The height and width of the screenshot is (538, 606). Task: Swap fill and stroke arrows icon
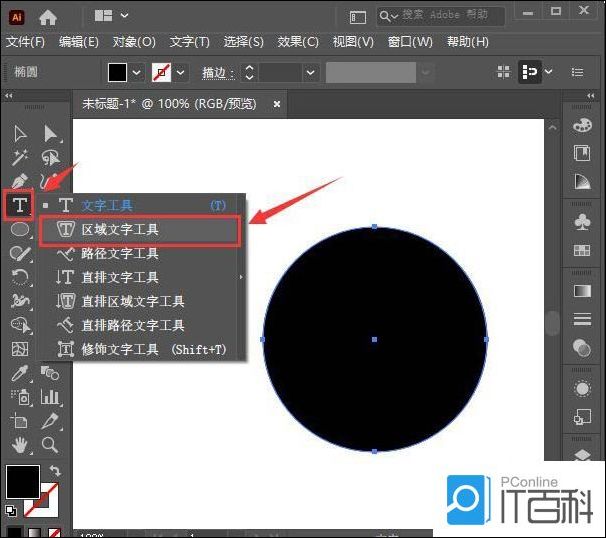click(55, 470)
